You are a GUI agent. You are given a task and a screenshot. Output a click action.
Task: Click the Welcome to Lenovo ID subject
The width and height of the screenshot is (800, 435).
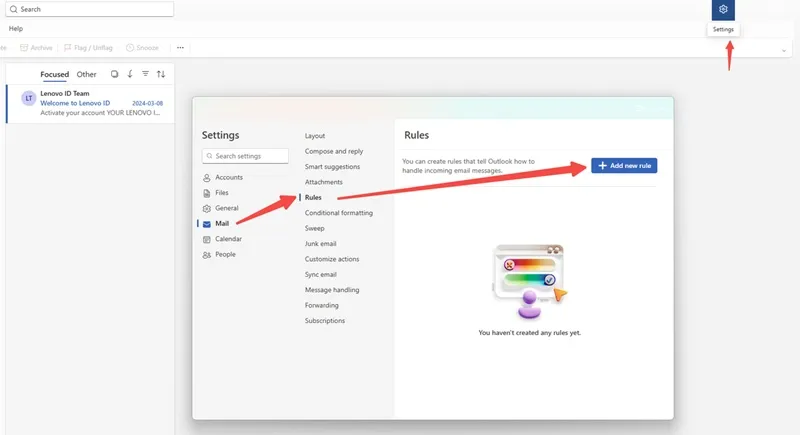(75, 103)
